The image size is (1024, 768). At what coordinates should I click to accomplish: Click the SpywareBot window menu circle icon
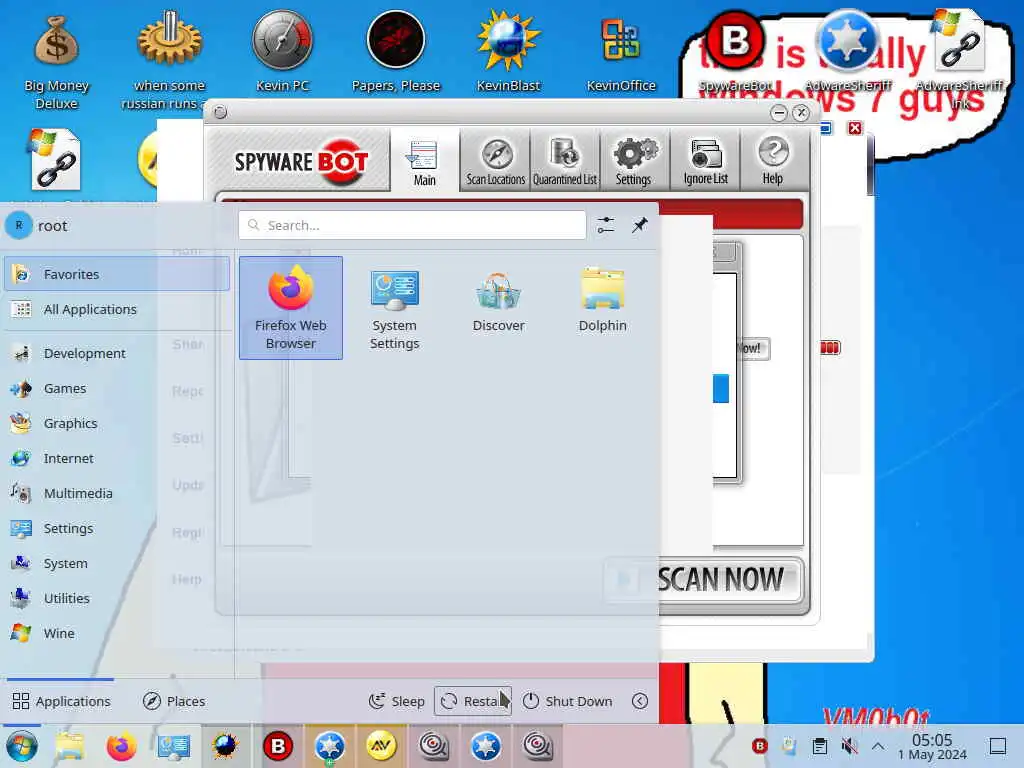(220, 112)
